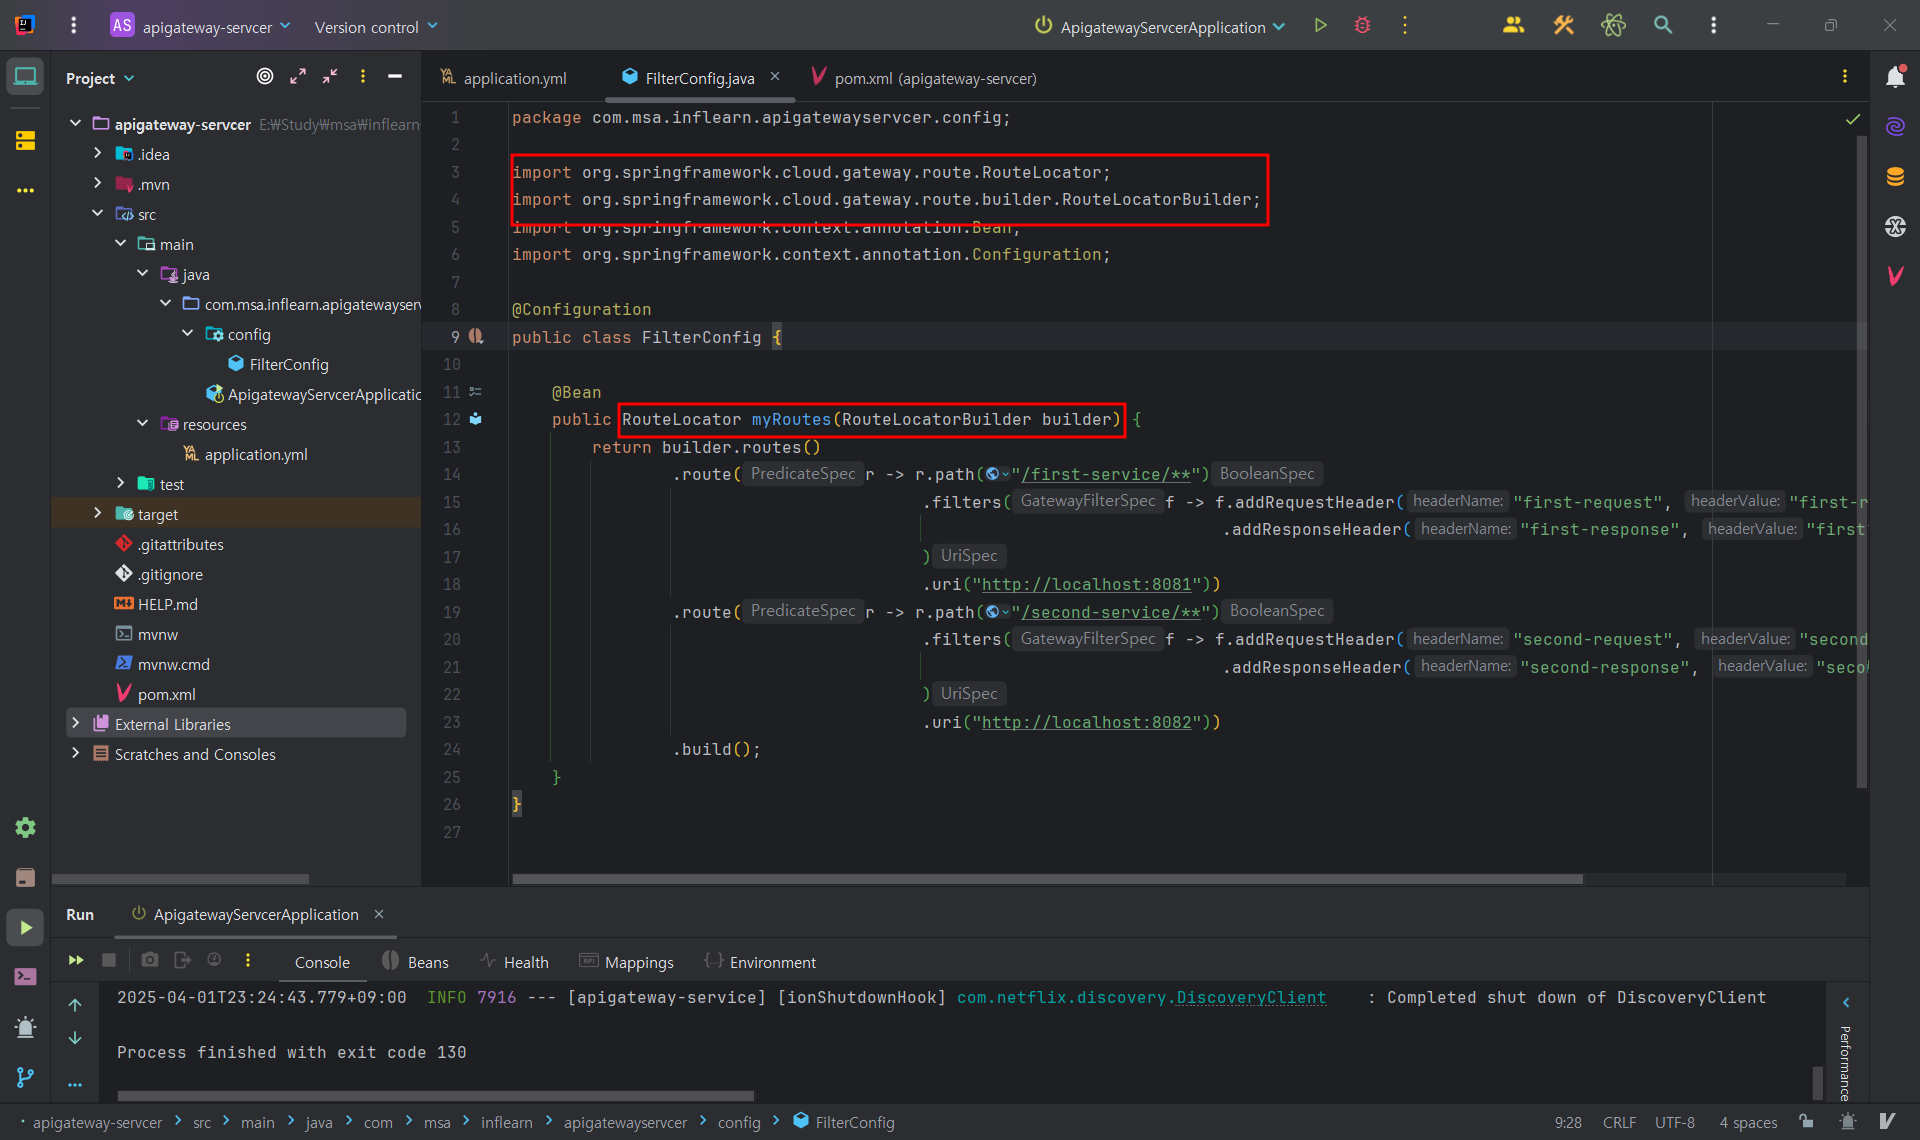Click the Select Opened File target icon
This screenshot has height=1140, width=1920.
pyautogui.click(x=264, y=77)
